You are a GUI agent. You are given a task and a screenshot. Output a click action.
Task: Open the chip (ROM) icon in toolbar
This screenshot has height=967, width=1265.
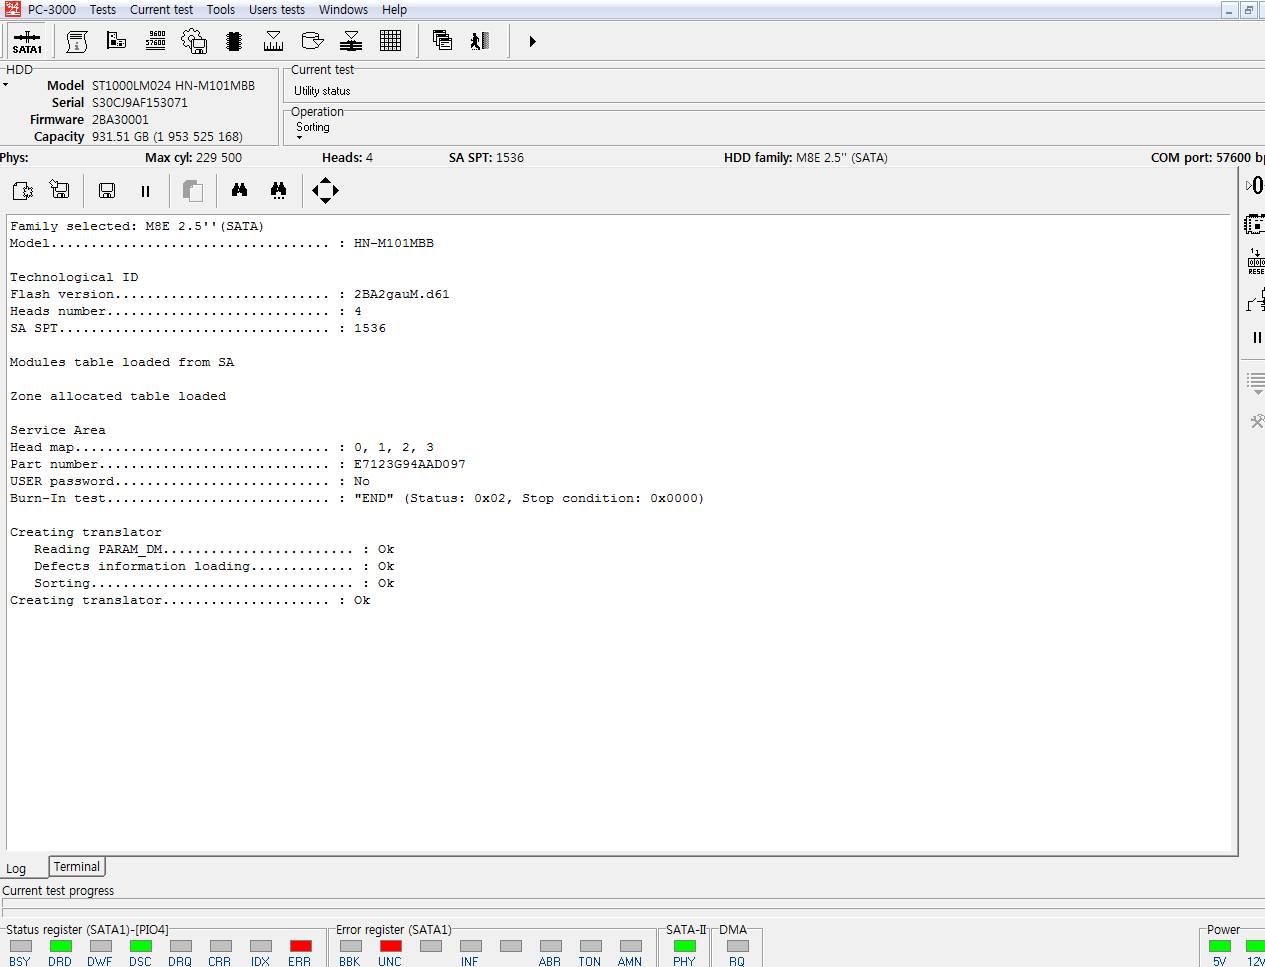coord(234,41)
